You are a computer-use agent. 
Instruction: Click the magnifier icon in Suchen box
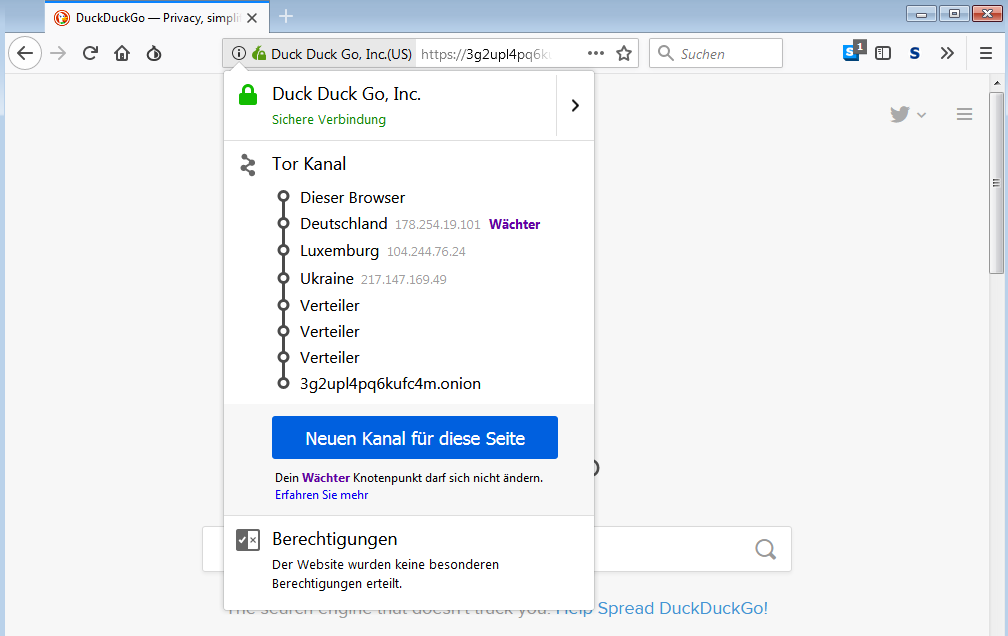tap(665, 53)
